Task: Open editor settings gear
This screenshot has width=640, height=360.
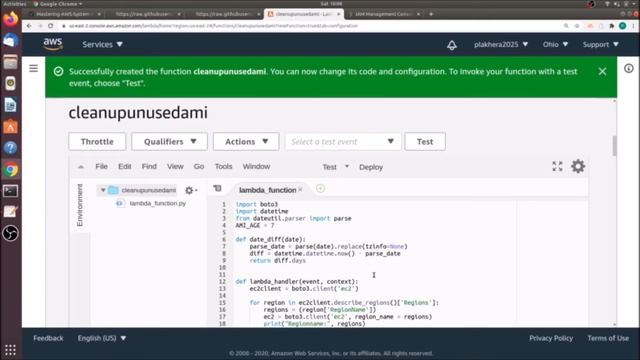Action: pyautogui.click(x=578, y=166)
